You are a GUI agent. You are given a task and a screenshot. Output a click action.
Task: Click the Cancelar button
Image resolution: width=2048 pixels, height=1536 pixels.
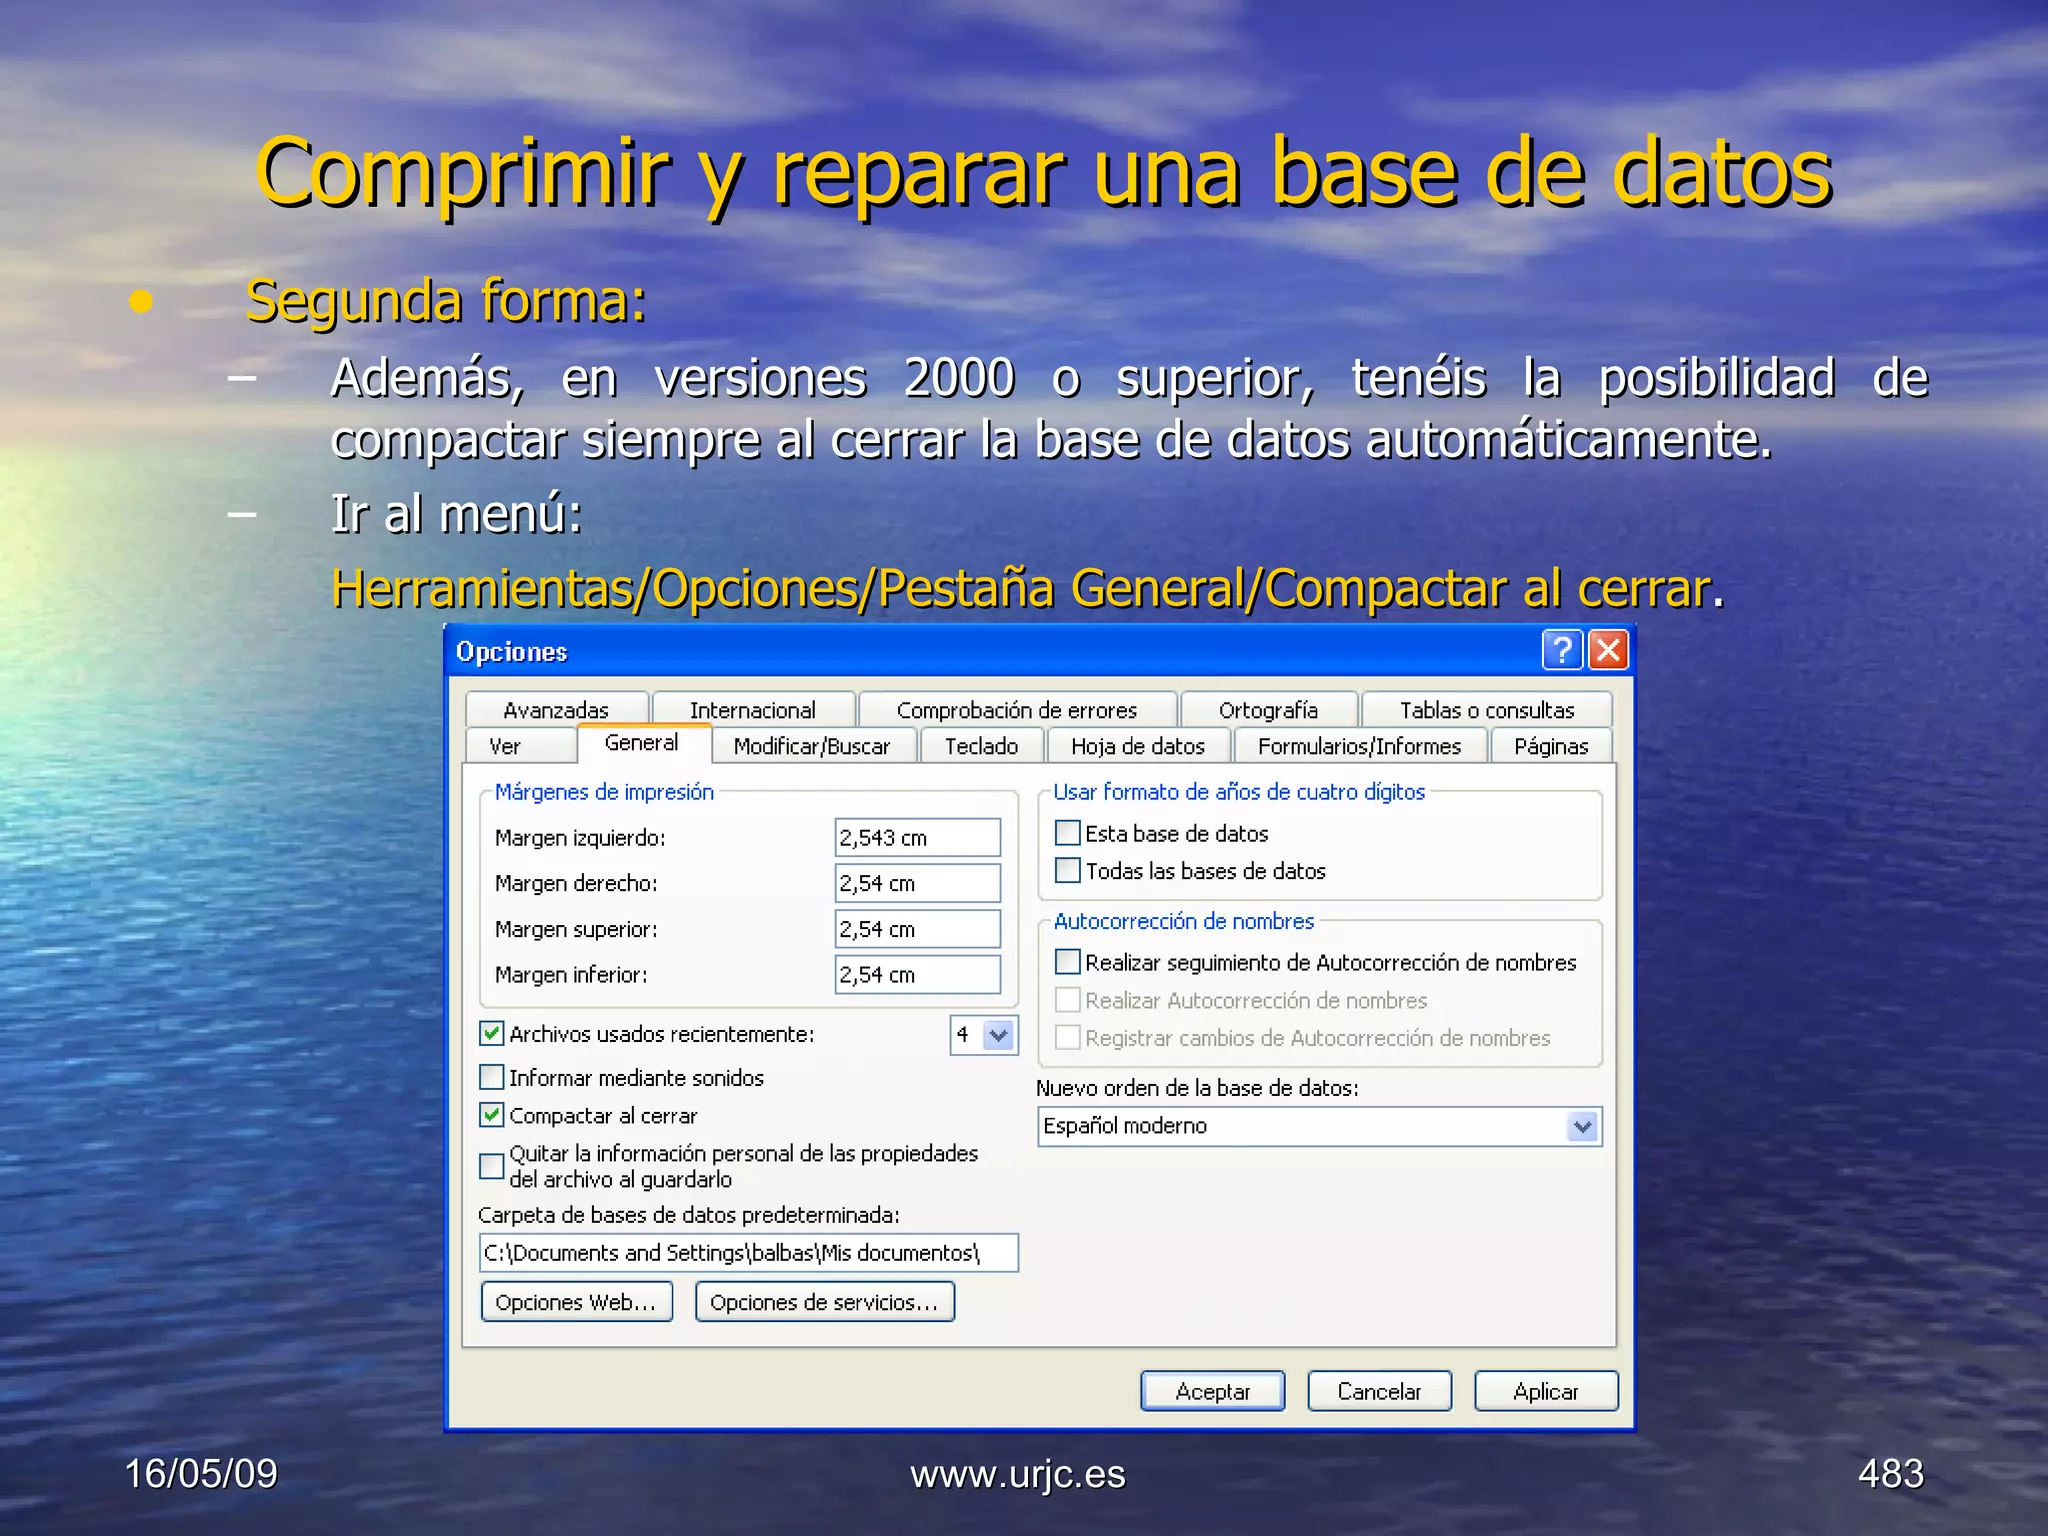(x=1380, y=1391)
